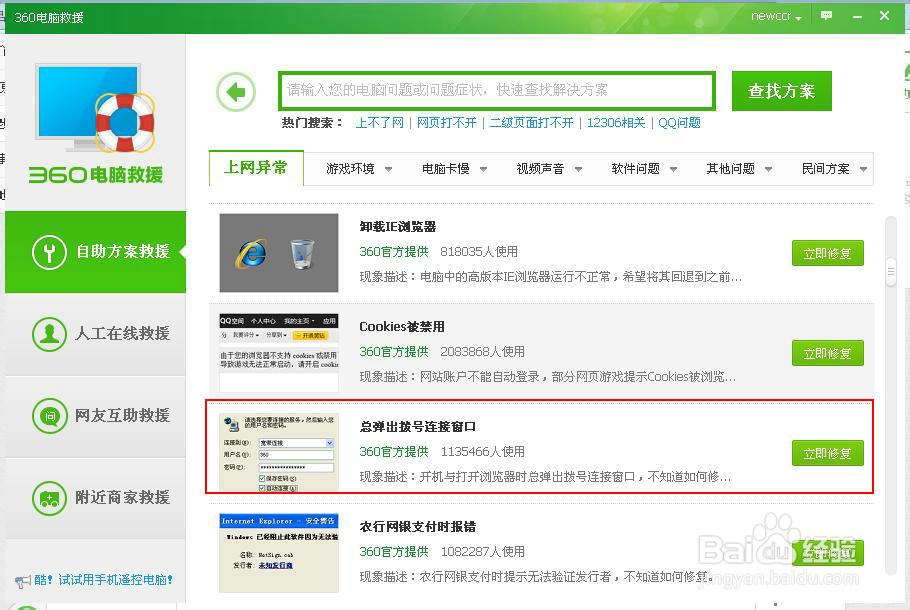
Task: Click the description starting 现象描述：网站账户不能自动登录
Action: (x=547, y=377)
